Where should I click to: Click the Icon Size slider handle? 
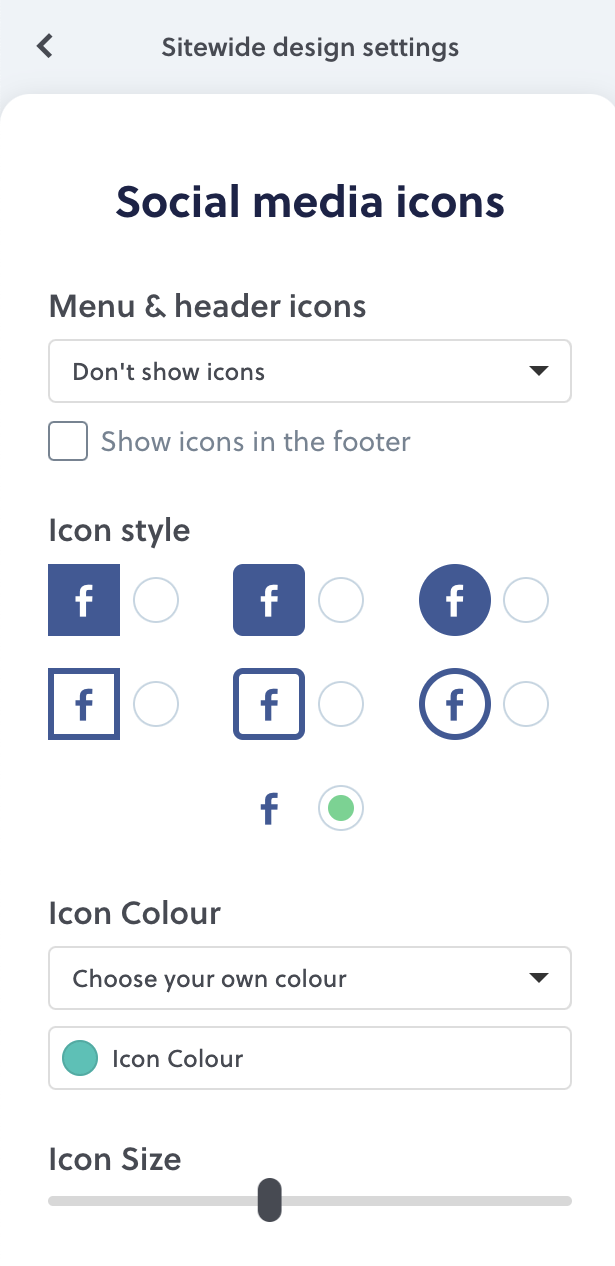coord(270,1200)
